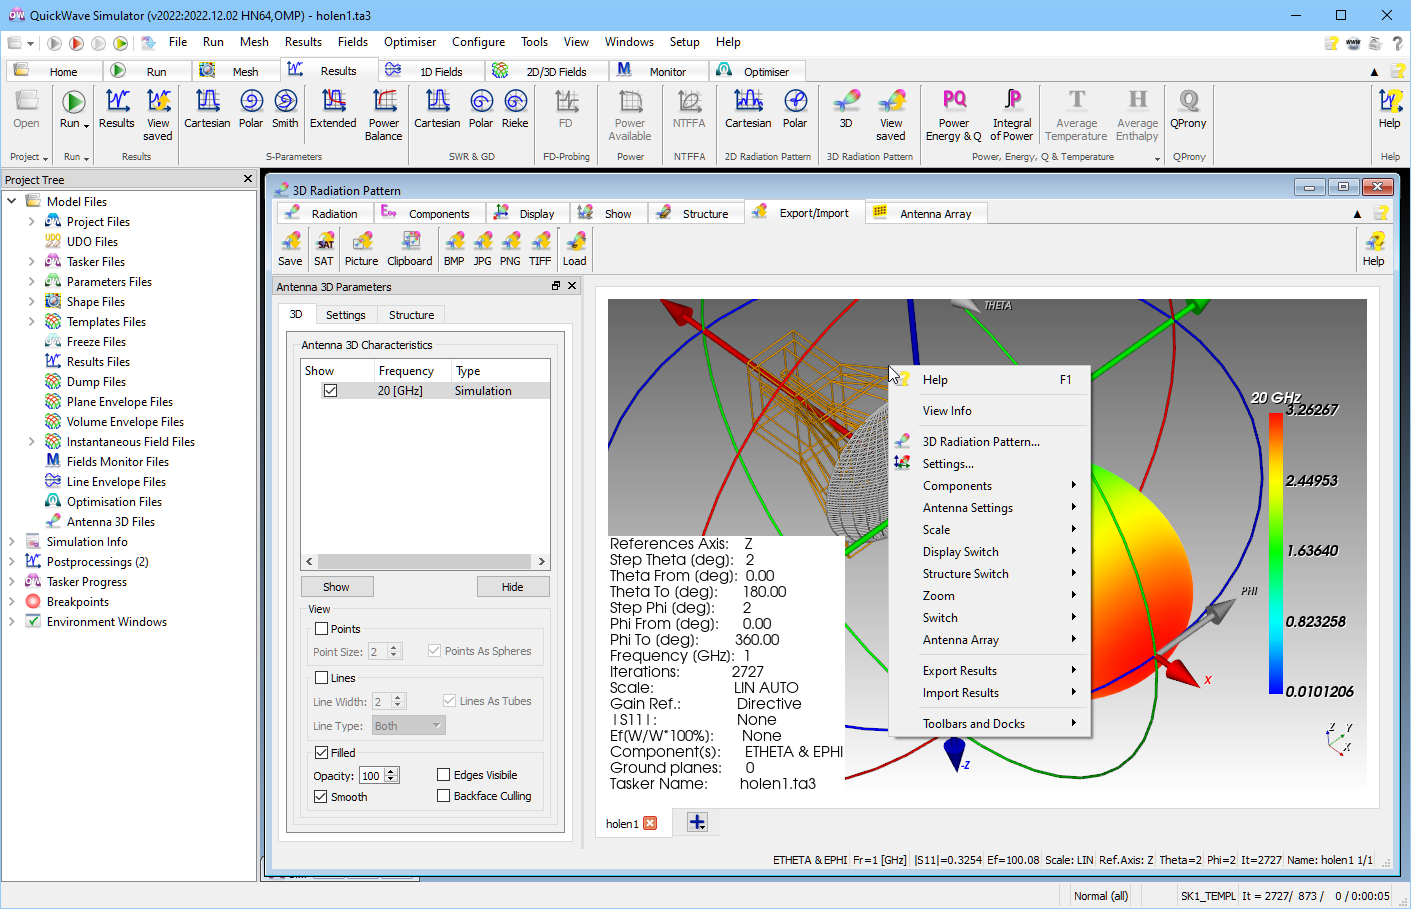Export the view as TIFF
1411x909 pixels.
pyautogui.click(x=540, y=249)
